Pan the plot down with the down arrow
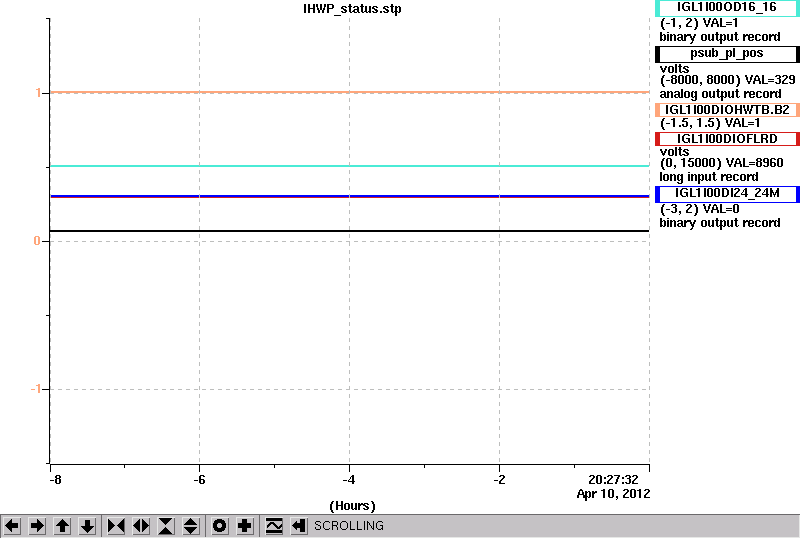Image resolution: width=800 pixels, height=538 pixels. point(87,526)
